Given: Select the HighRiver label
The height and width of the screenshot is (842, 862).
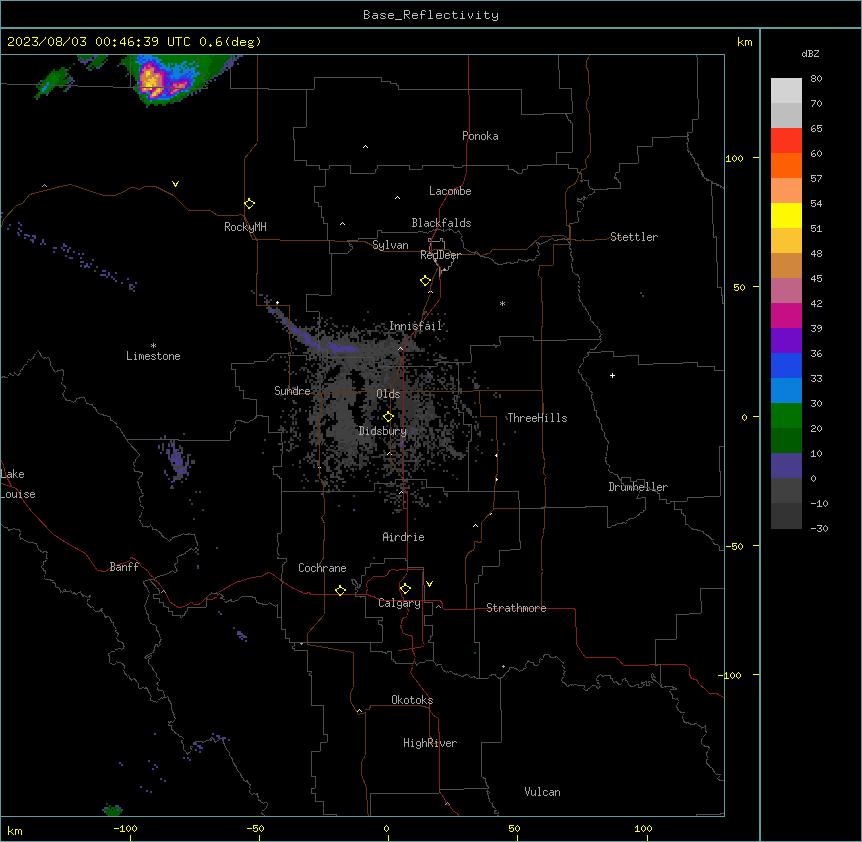Looking at the screenshot, I should [430, 743].
